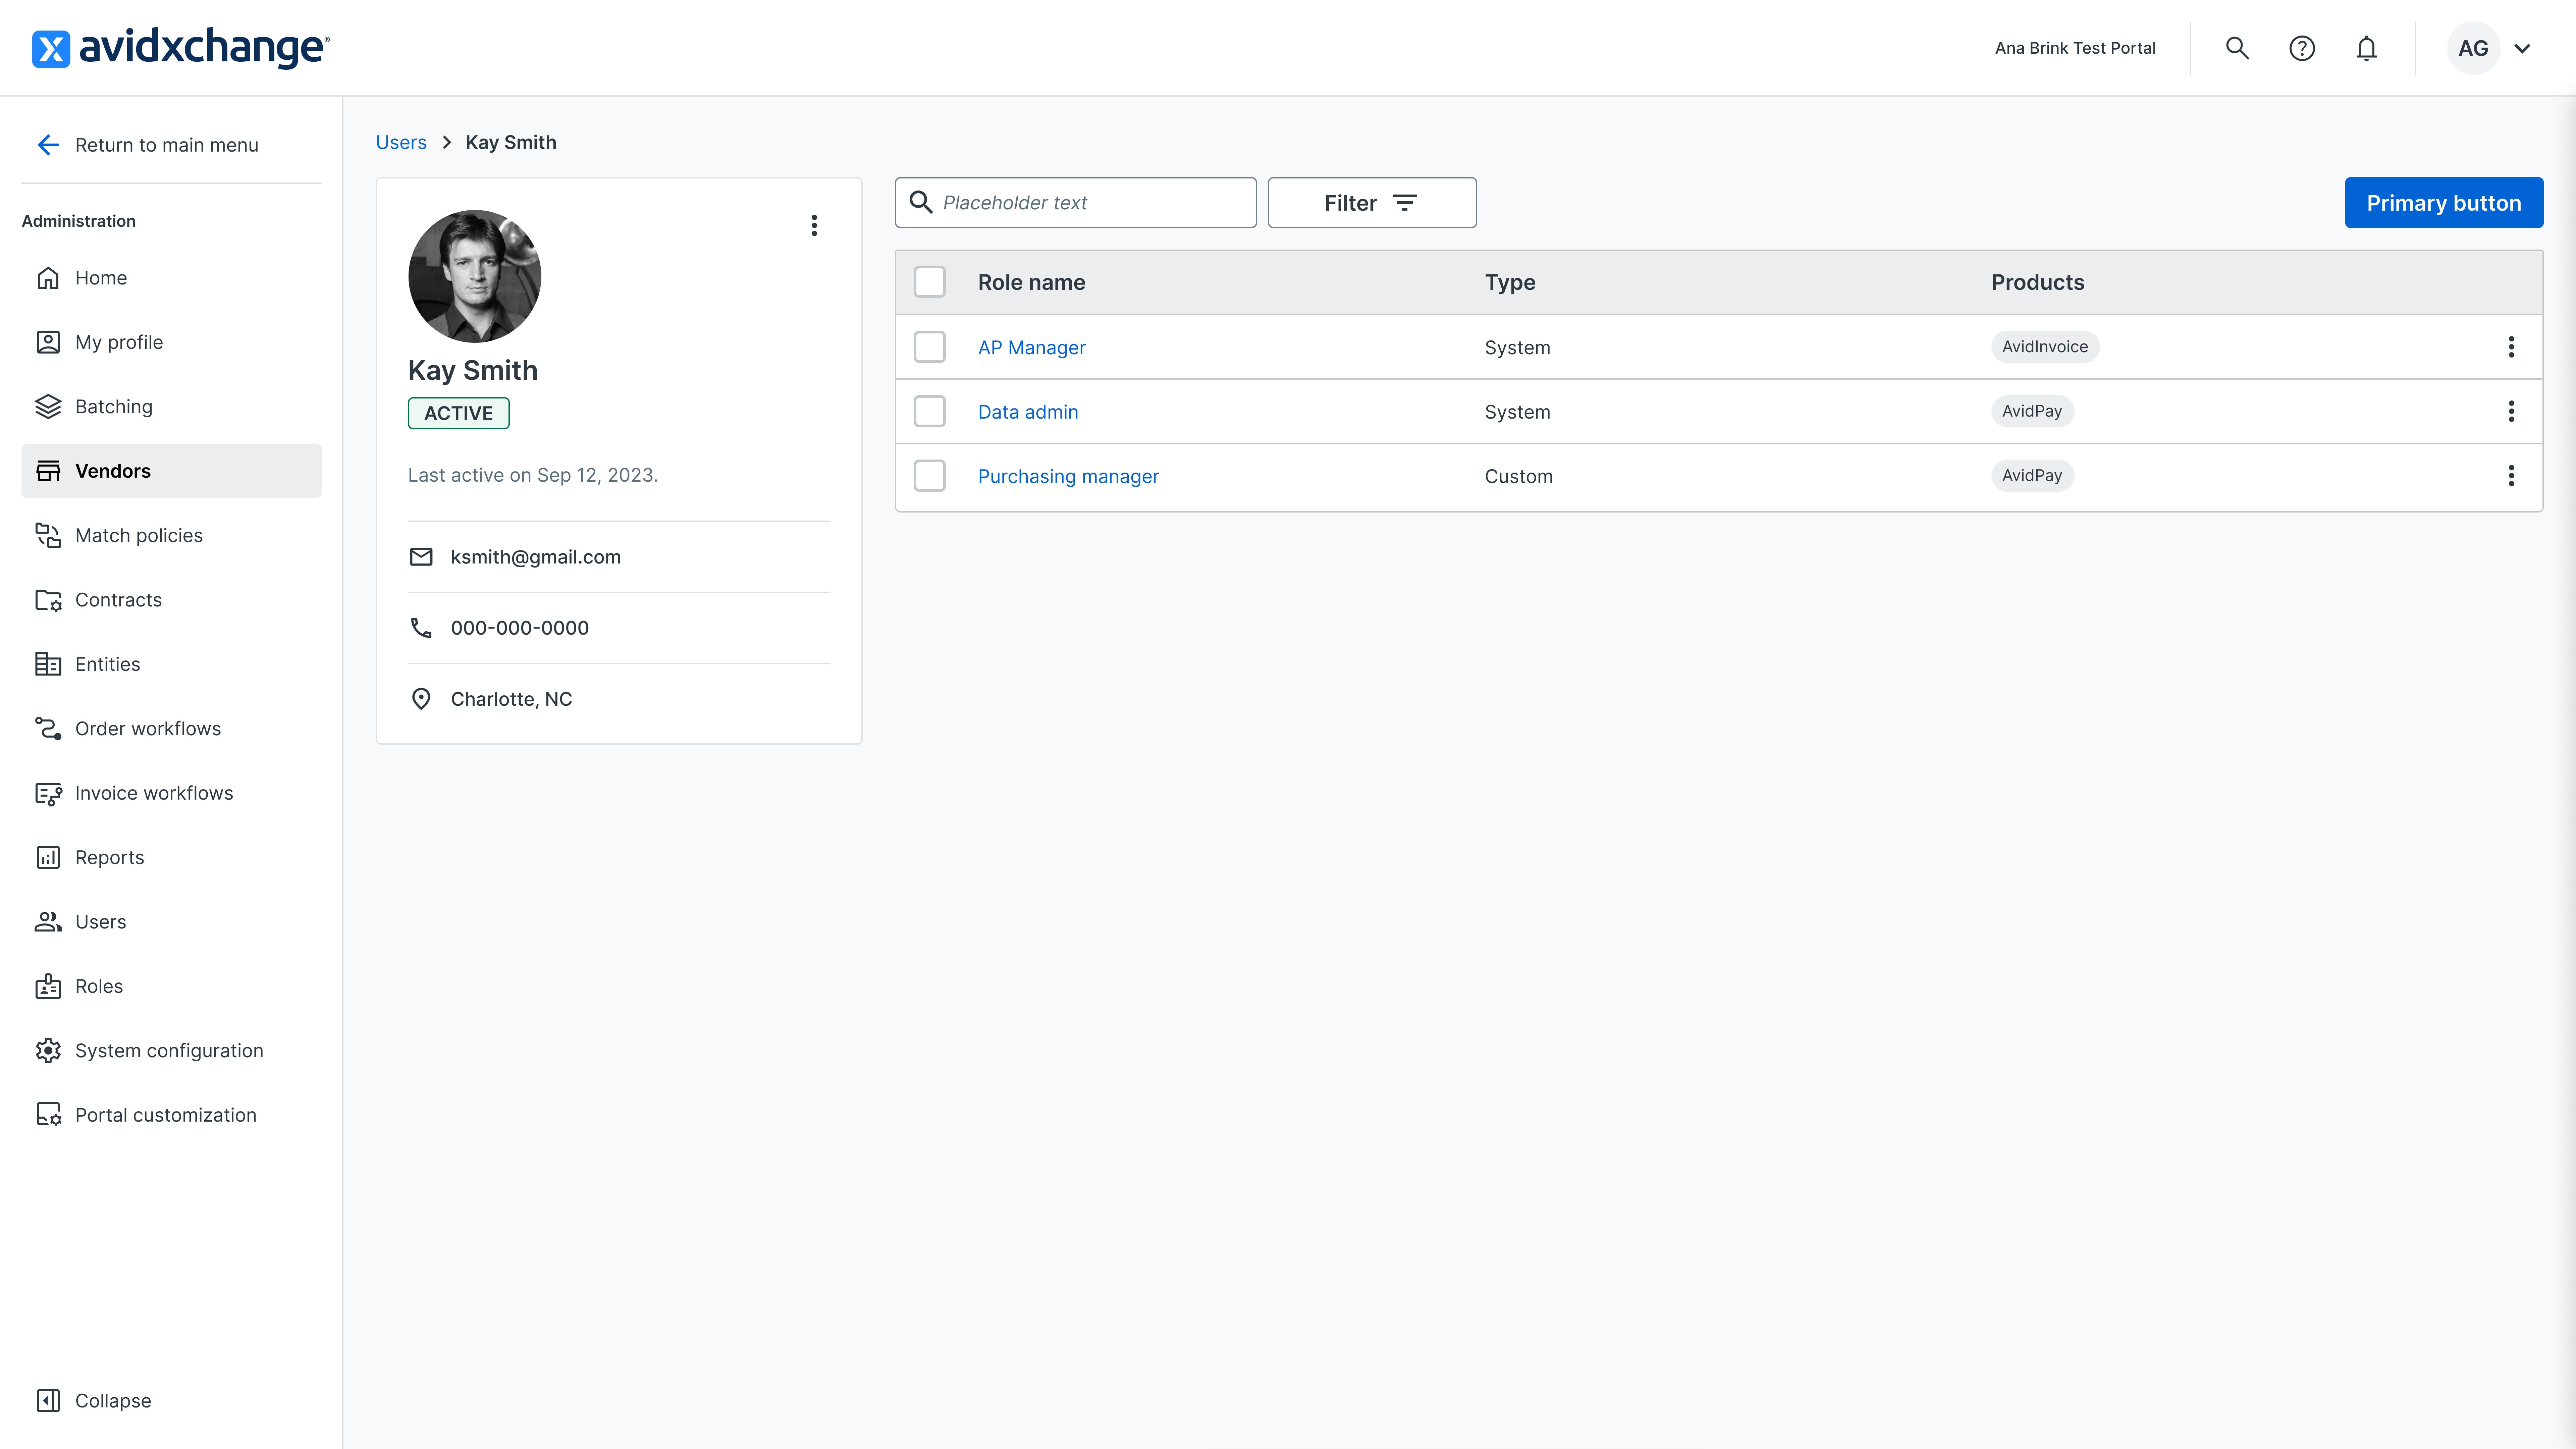This screenshot has width=2576, height=1449.
Task: Click the Home house icon
Action: 48,278
